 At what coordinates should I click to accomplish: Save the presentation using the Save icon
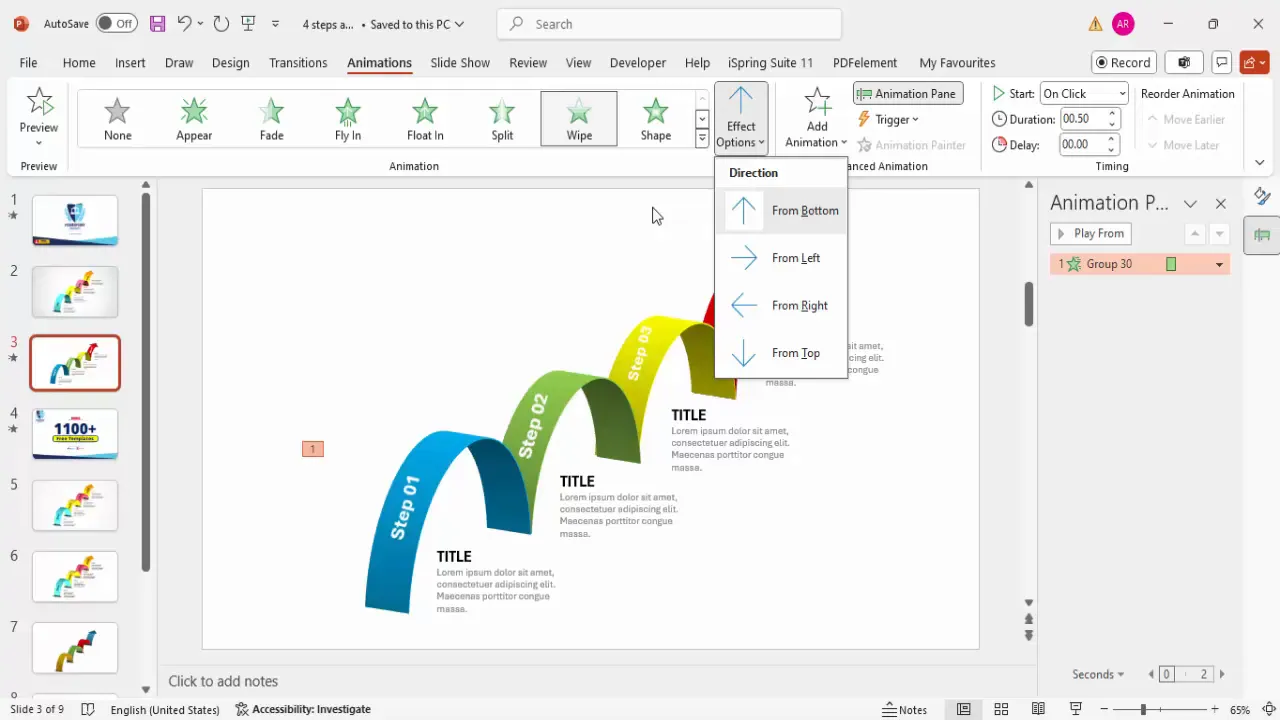coord(157,24)
